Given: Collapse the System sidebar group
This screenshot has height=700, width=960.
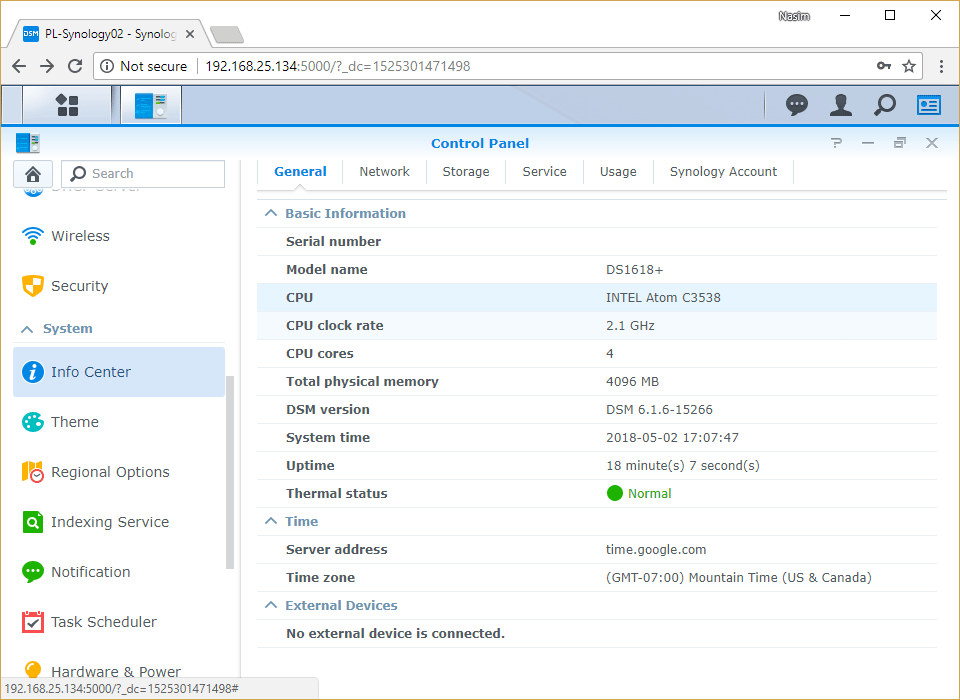Looking at the screenshot, I should 27,329.
